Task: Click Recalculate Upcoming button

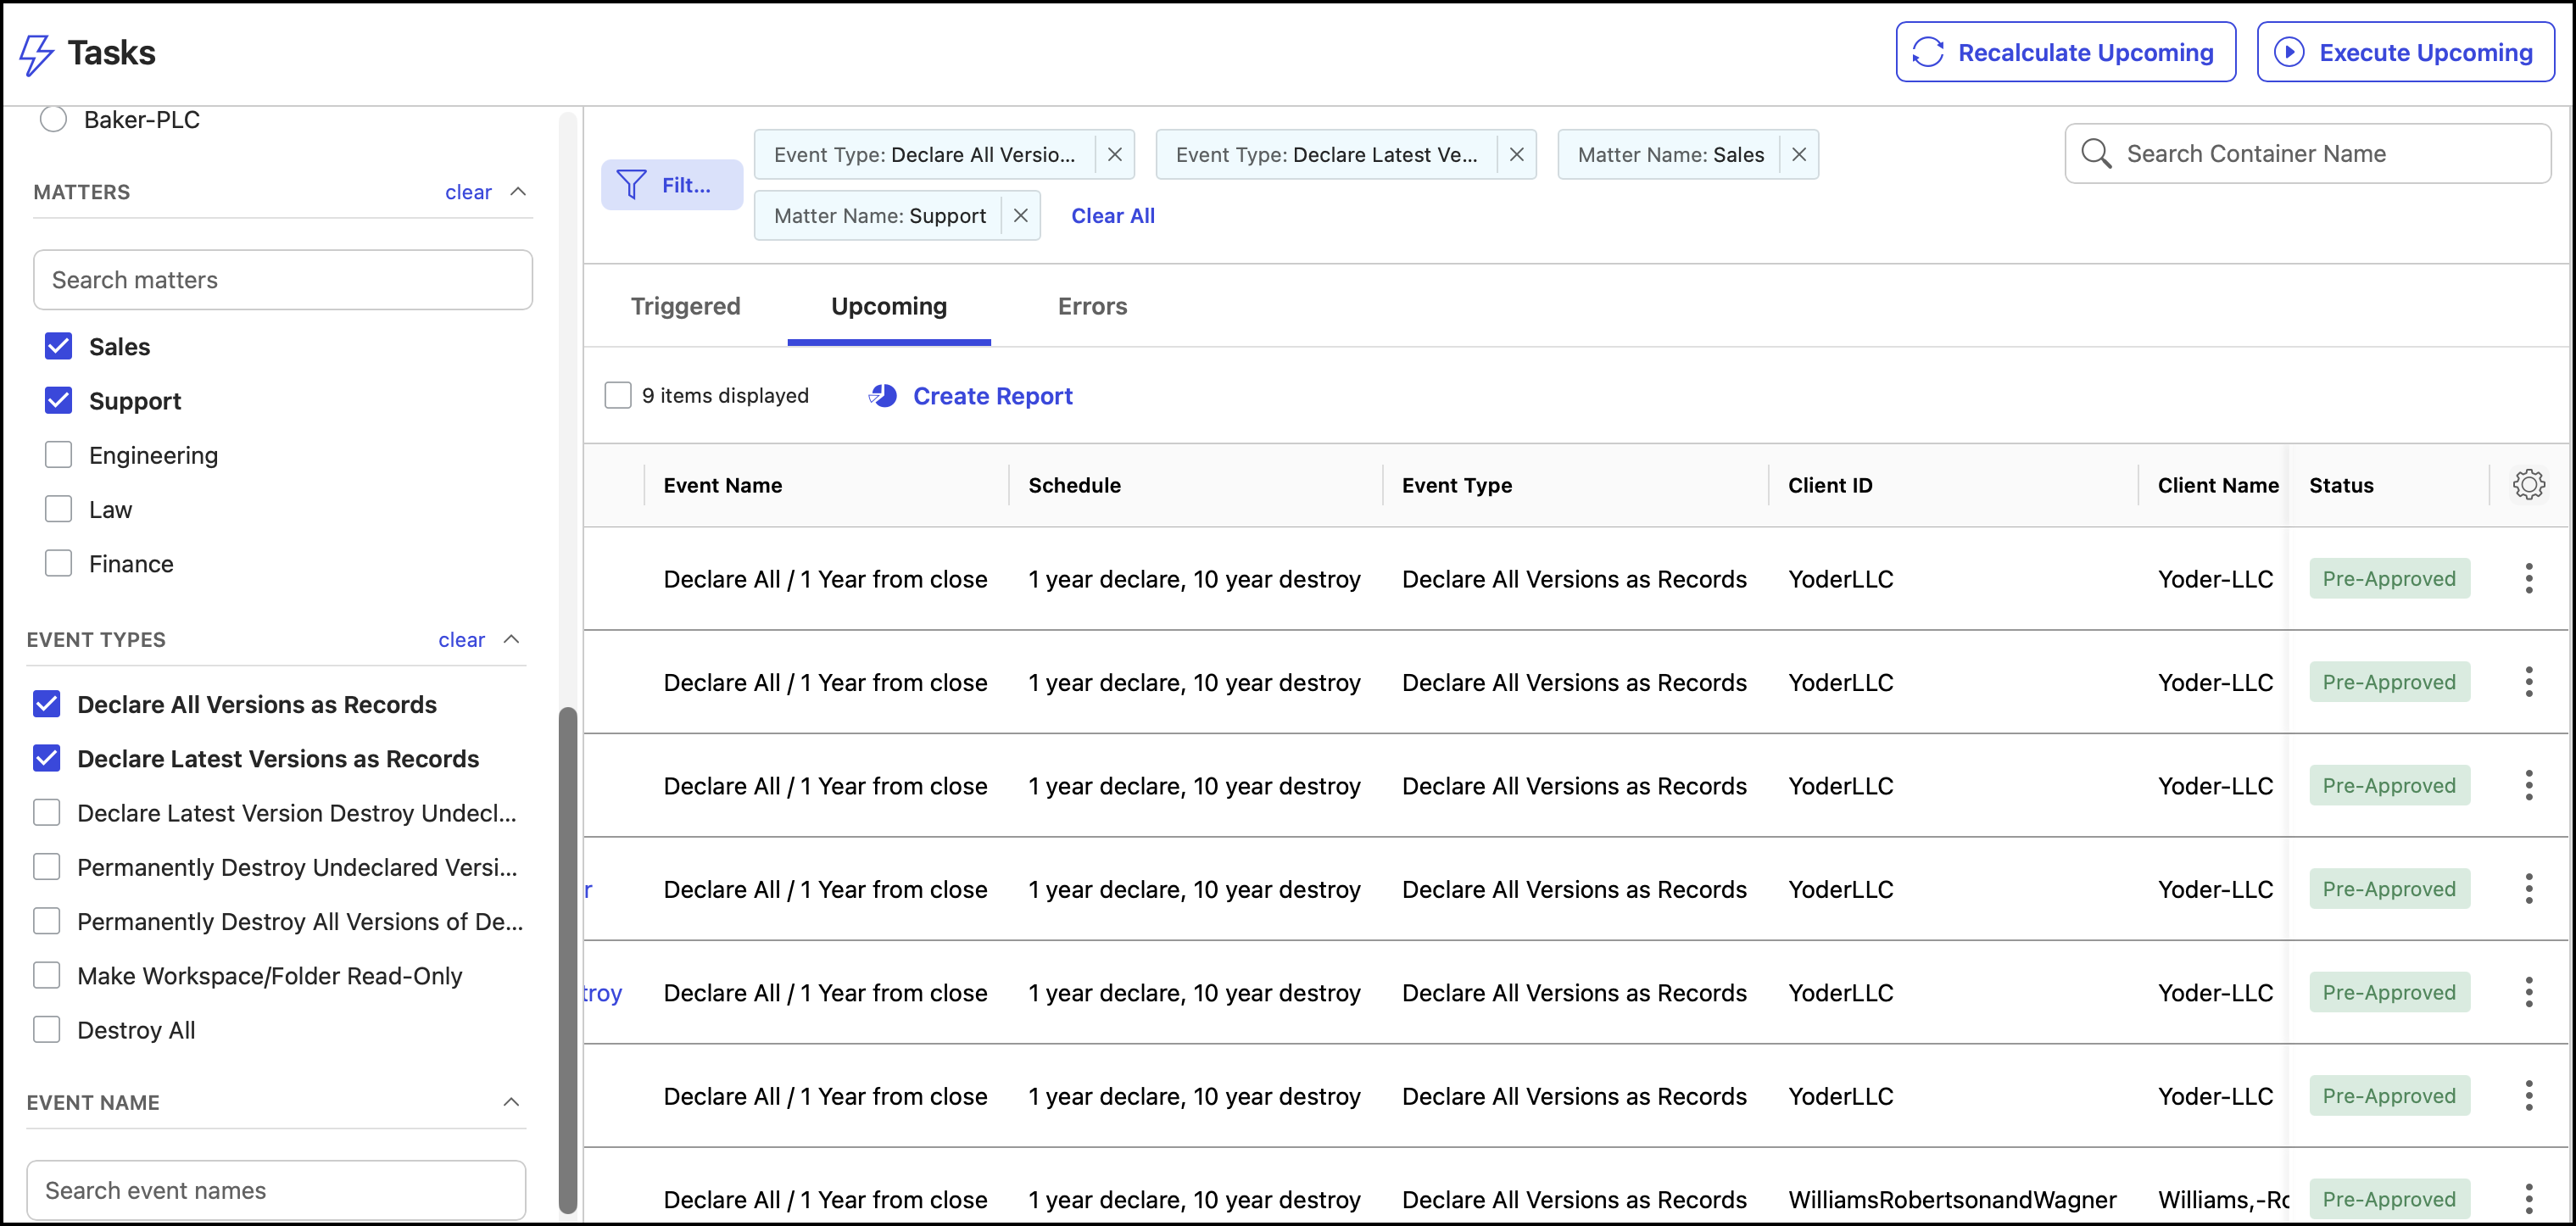Action: (x=2065, y=52)
